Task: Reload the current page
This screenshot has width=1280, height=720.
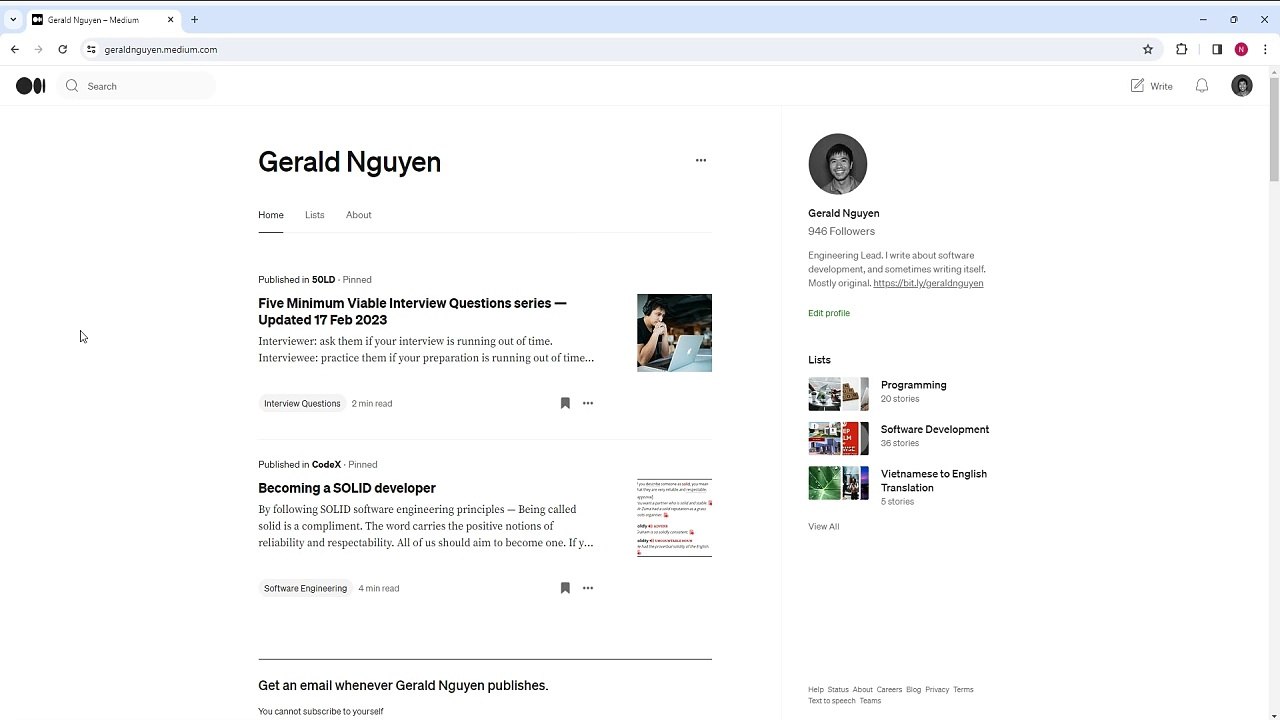Action: tap(63, 49)
